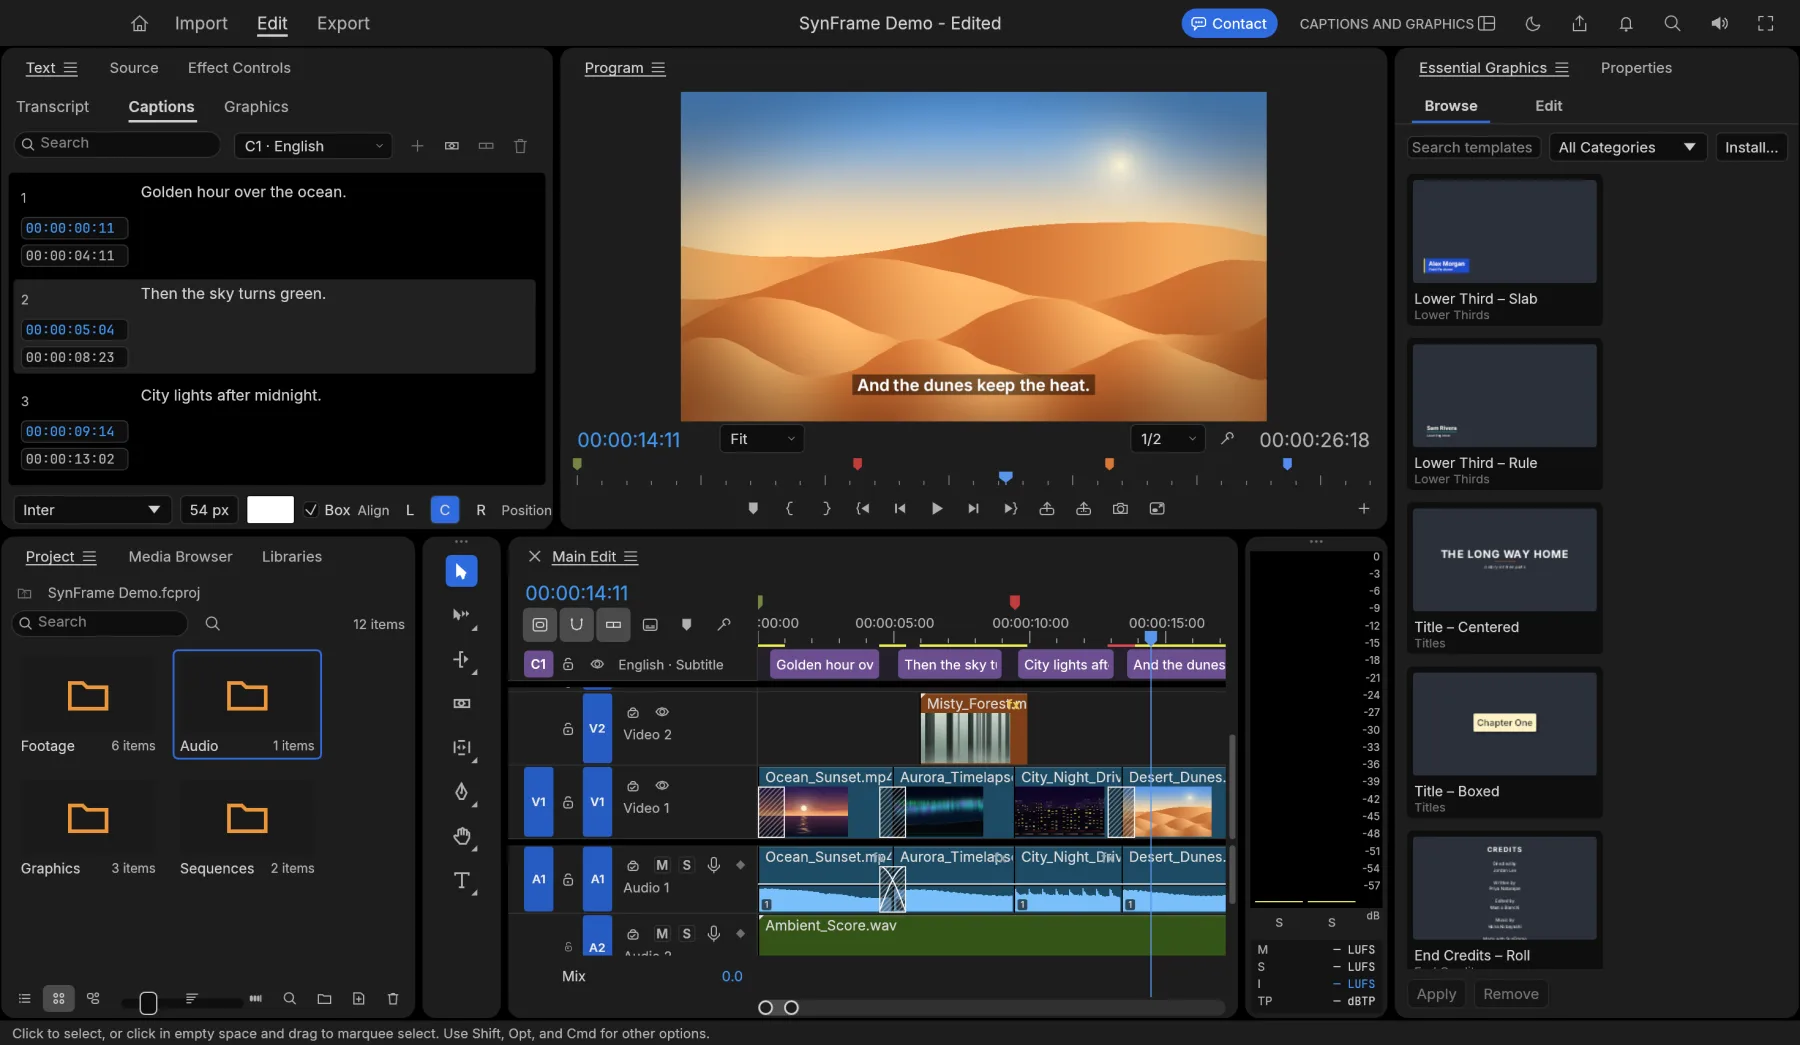This screenshot has width=1800, height=1045.
Task: Click the Contact button
Action: (1229, 23)
